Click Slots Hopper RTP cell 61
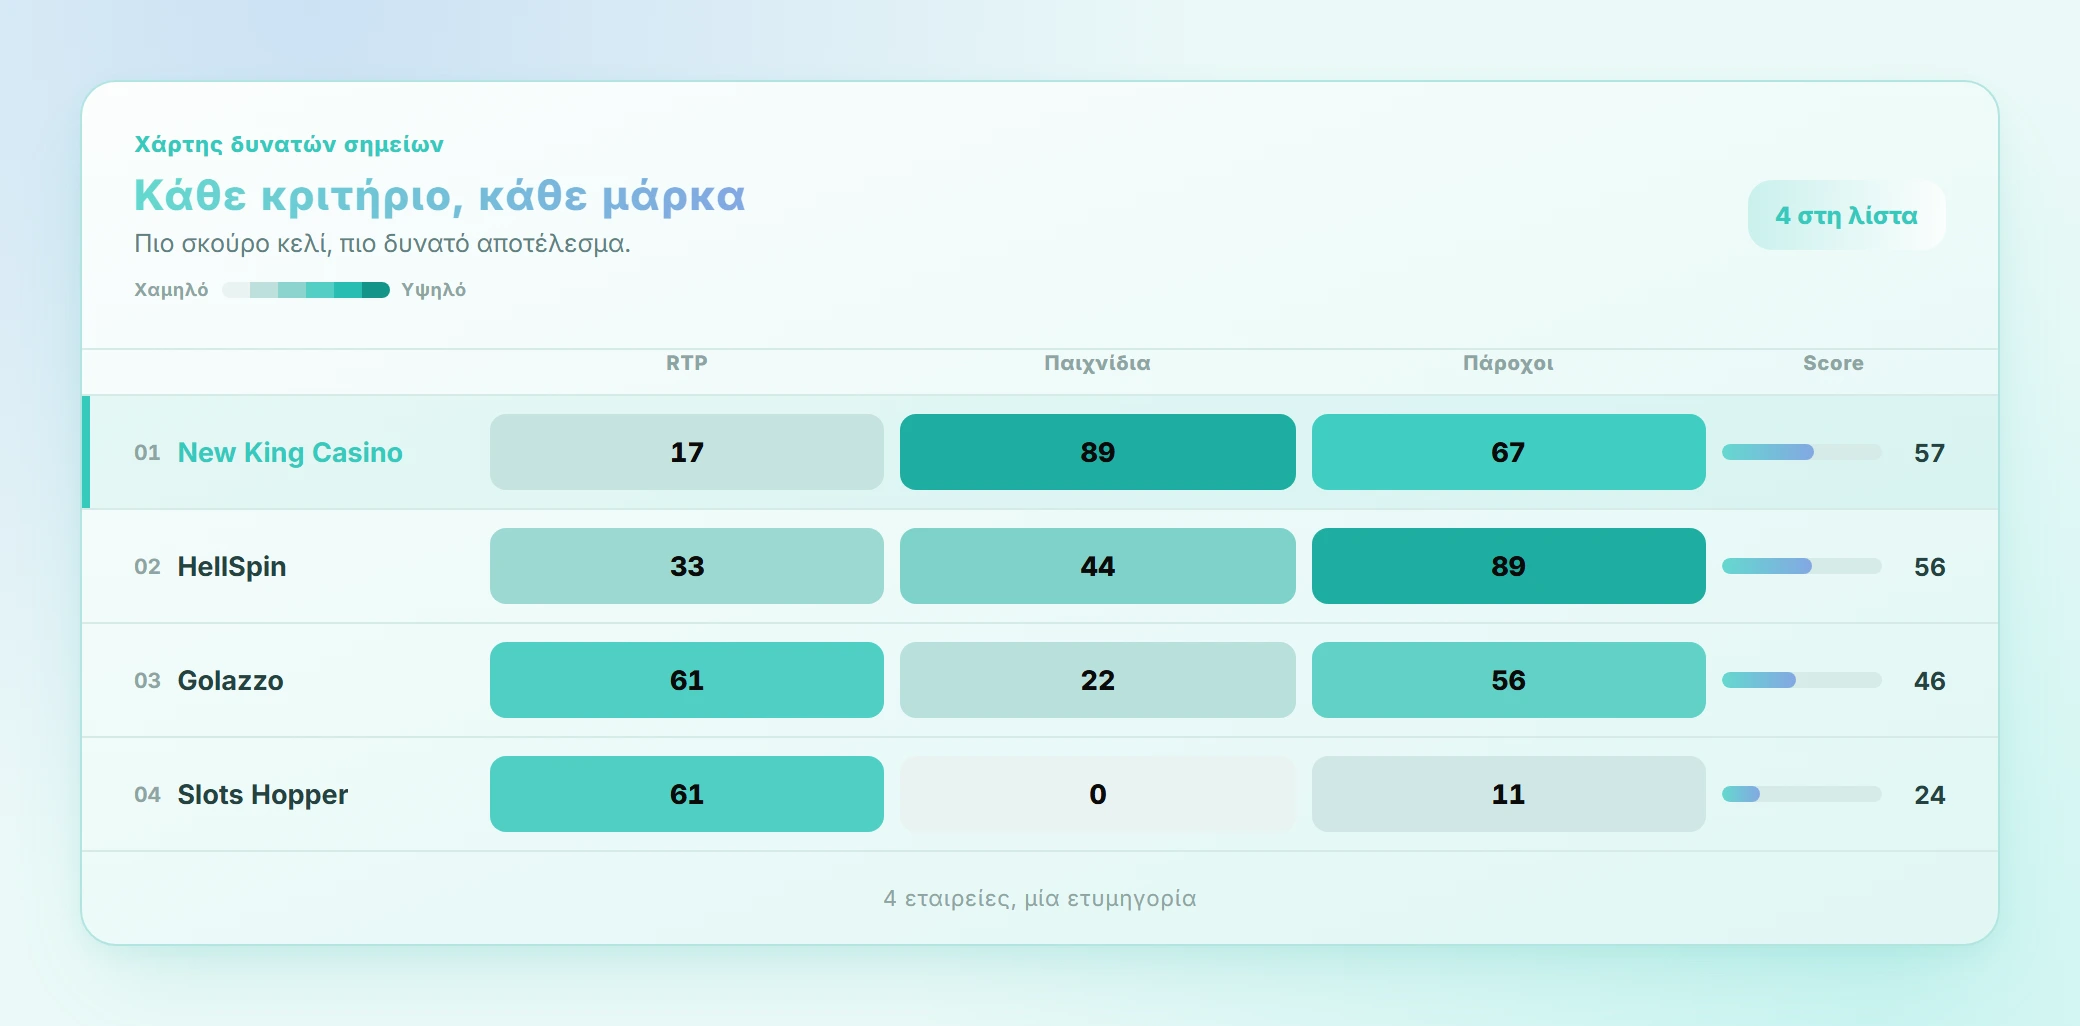This screenshot has width=2080, height=1026. point(687,794)
